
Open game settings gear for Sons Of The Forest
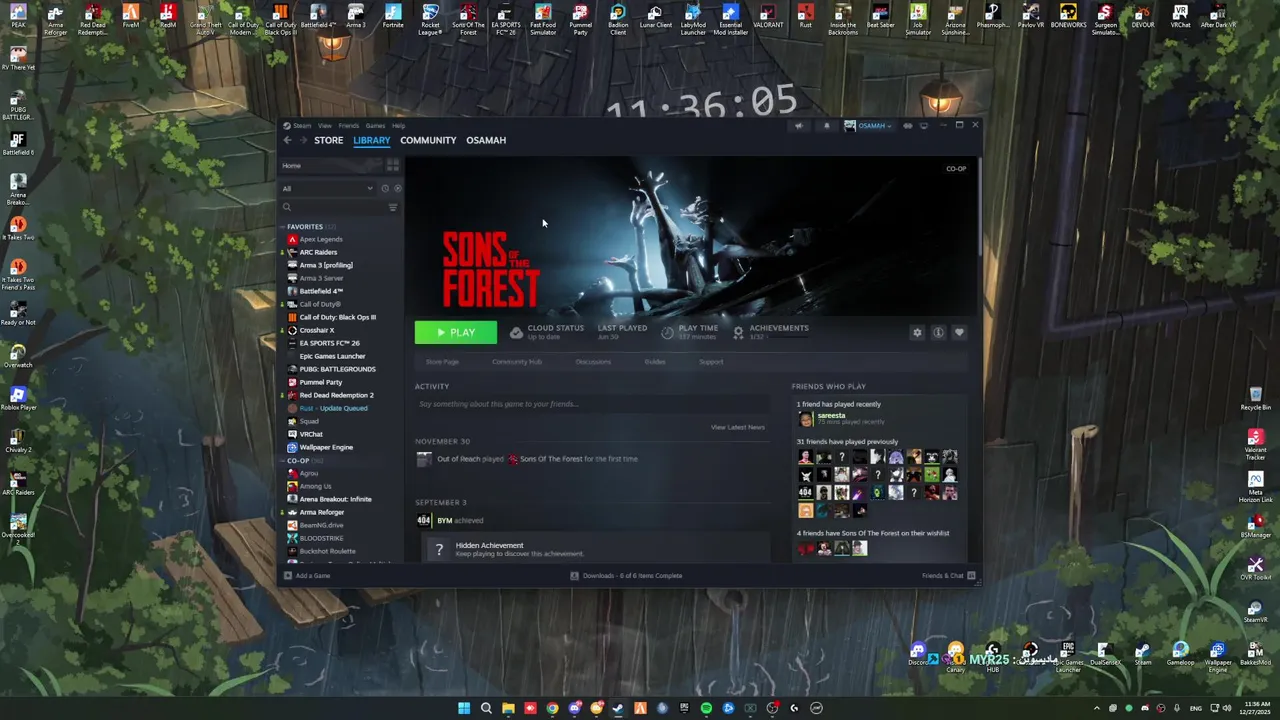click(x=917, y=332)
